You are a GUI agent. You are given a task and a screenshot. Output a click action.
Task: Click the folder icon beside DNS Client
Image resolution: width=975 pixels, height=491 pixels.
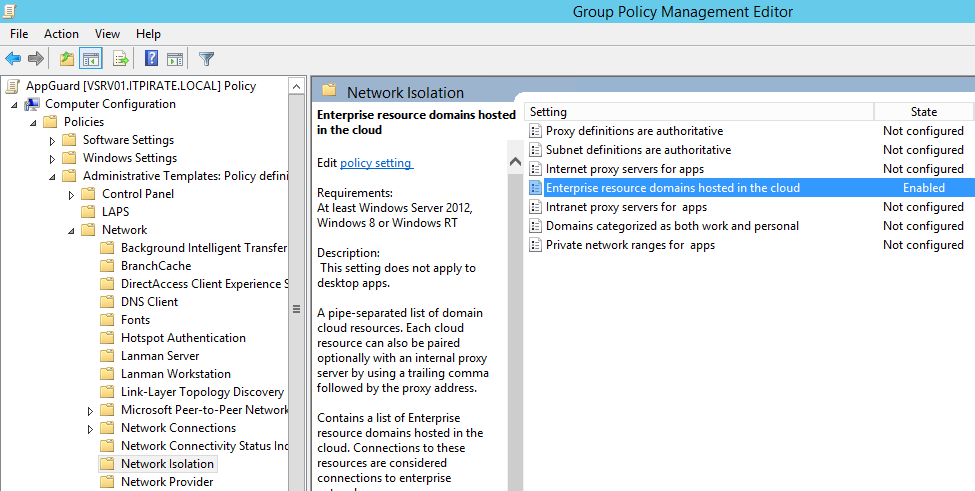(x=108, y=301)
